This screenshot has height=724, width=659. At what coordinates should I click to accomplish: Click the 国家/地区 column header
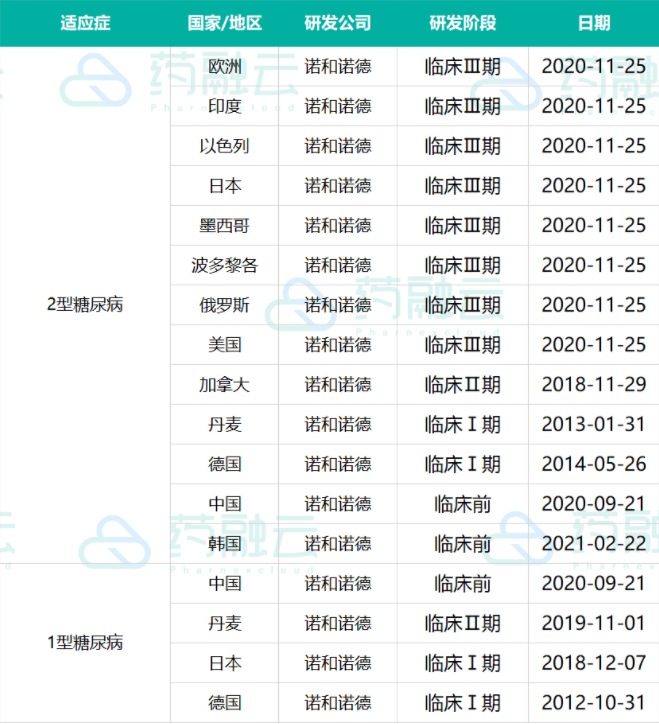[x=224, y=23]
